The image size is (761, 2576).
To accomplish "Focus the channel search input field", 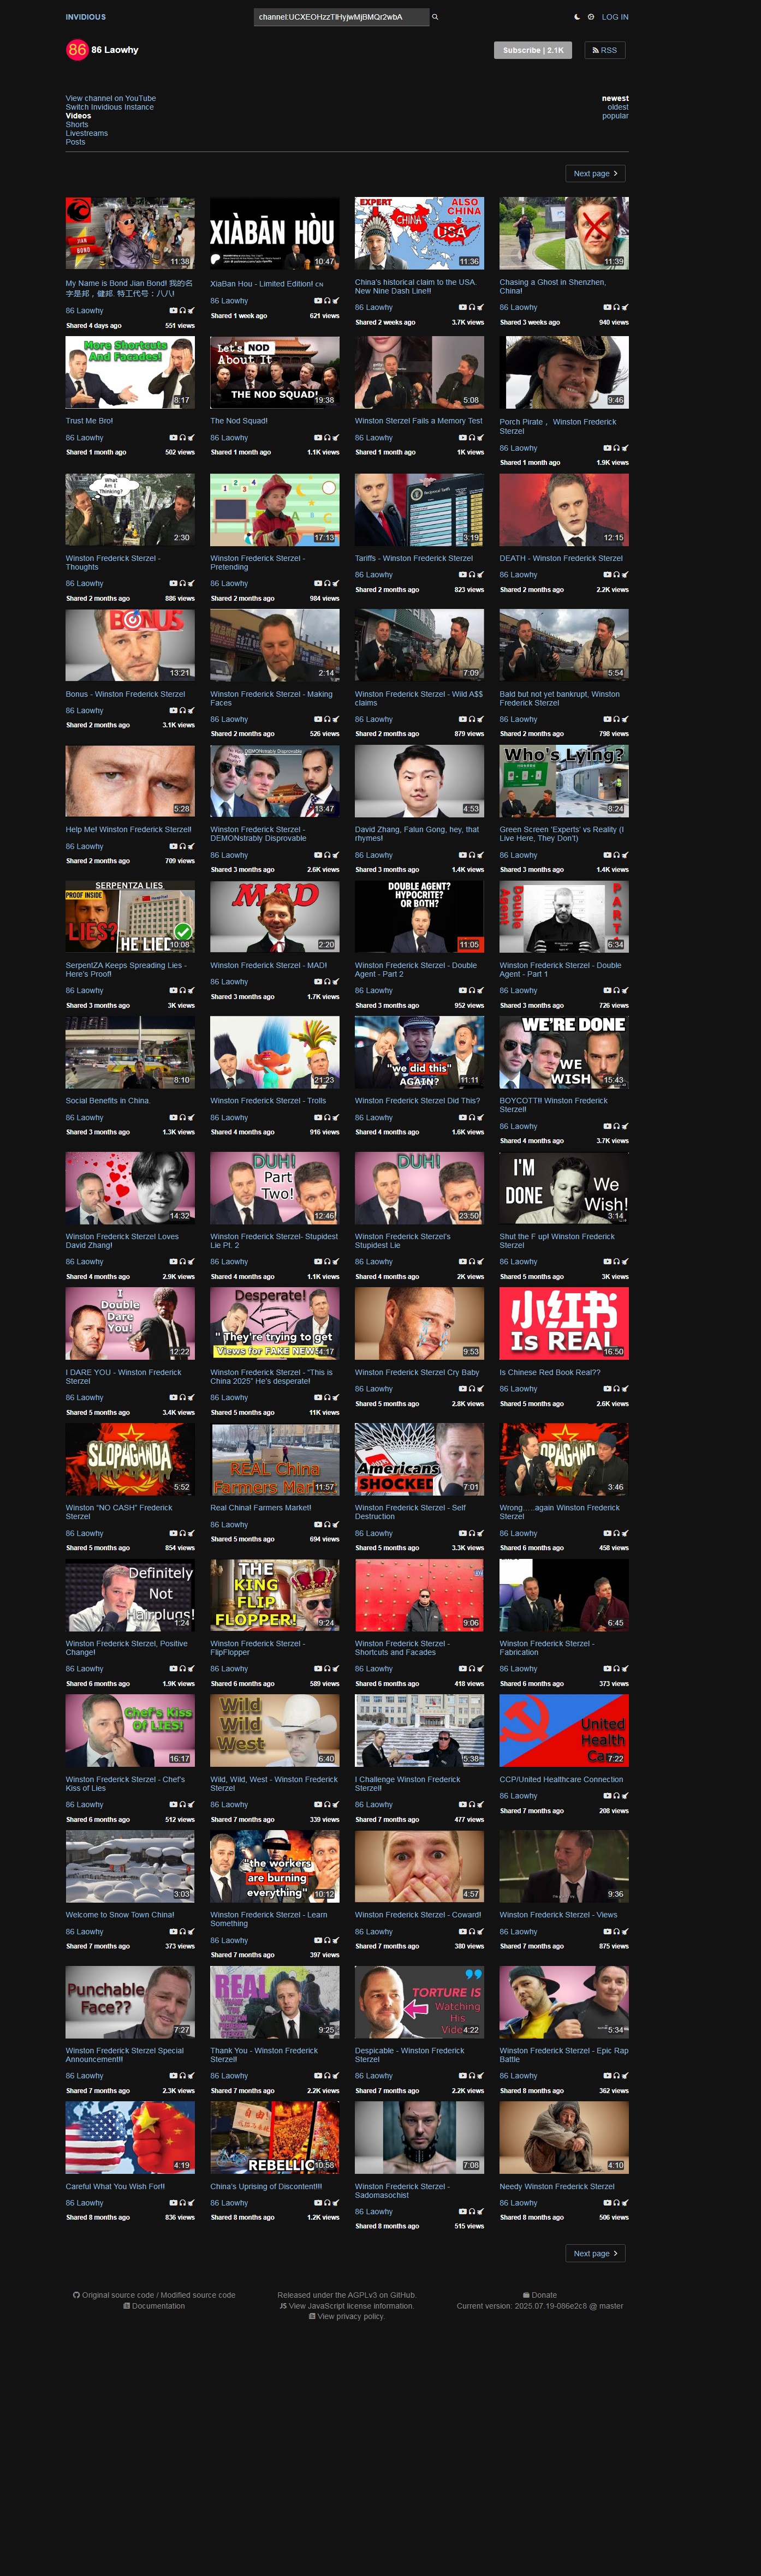I will tap(341, 17).
